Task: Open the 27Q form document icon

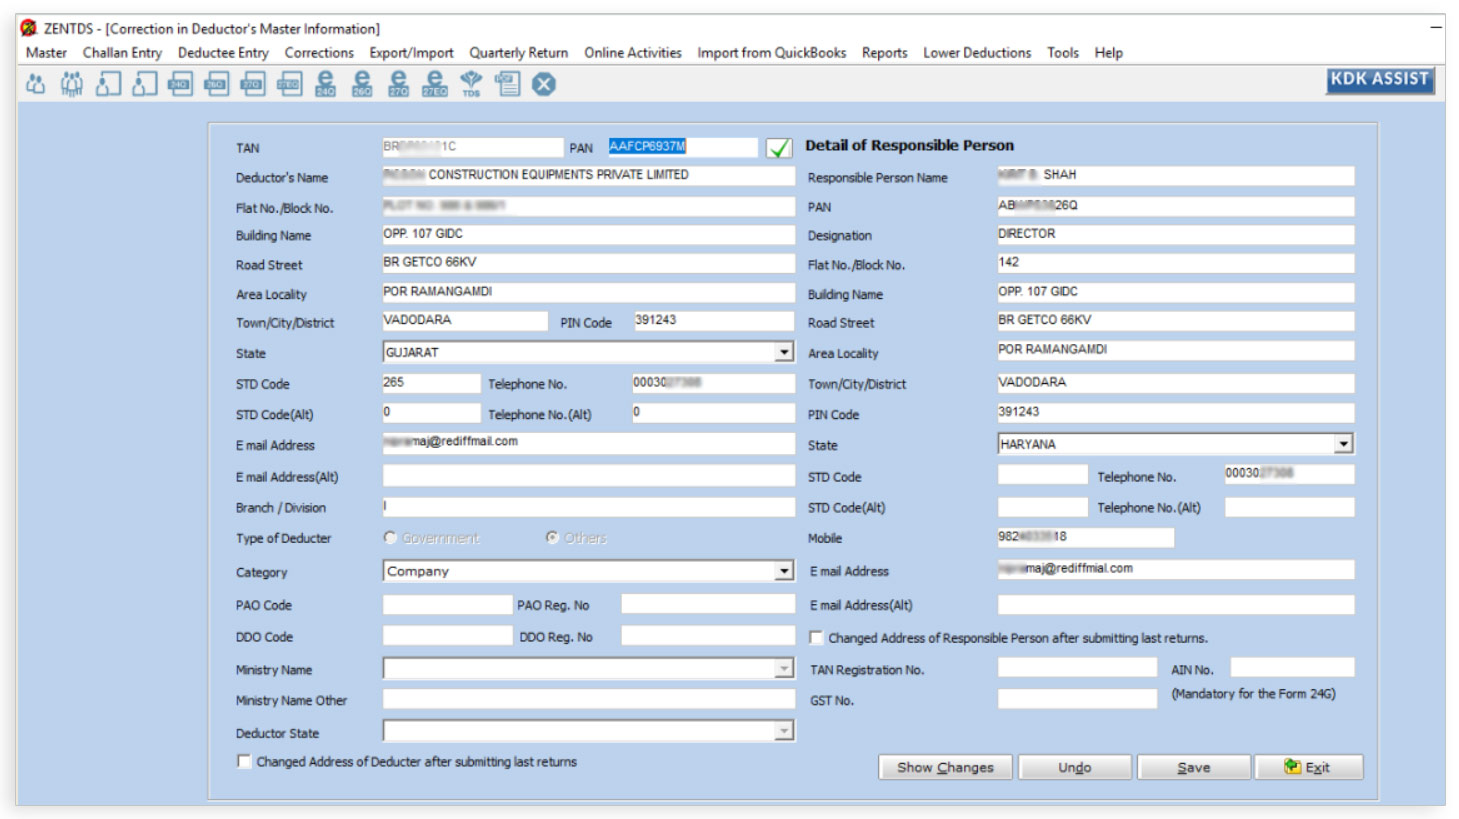Action: point(253,84)
